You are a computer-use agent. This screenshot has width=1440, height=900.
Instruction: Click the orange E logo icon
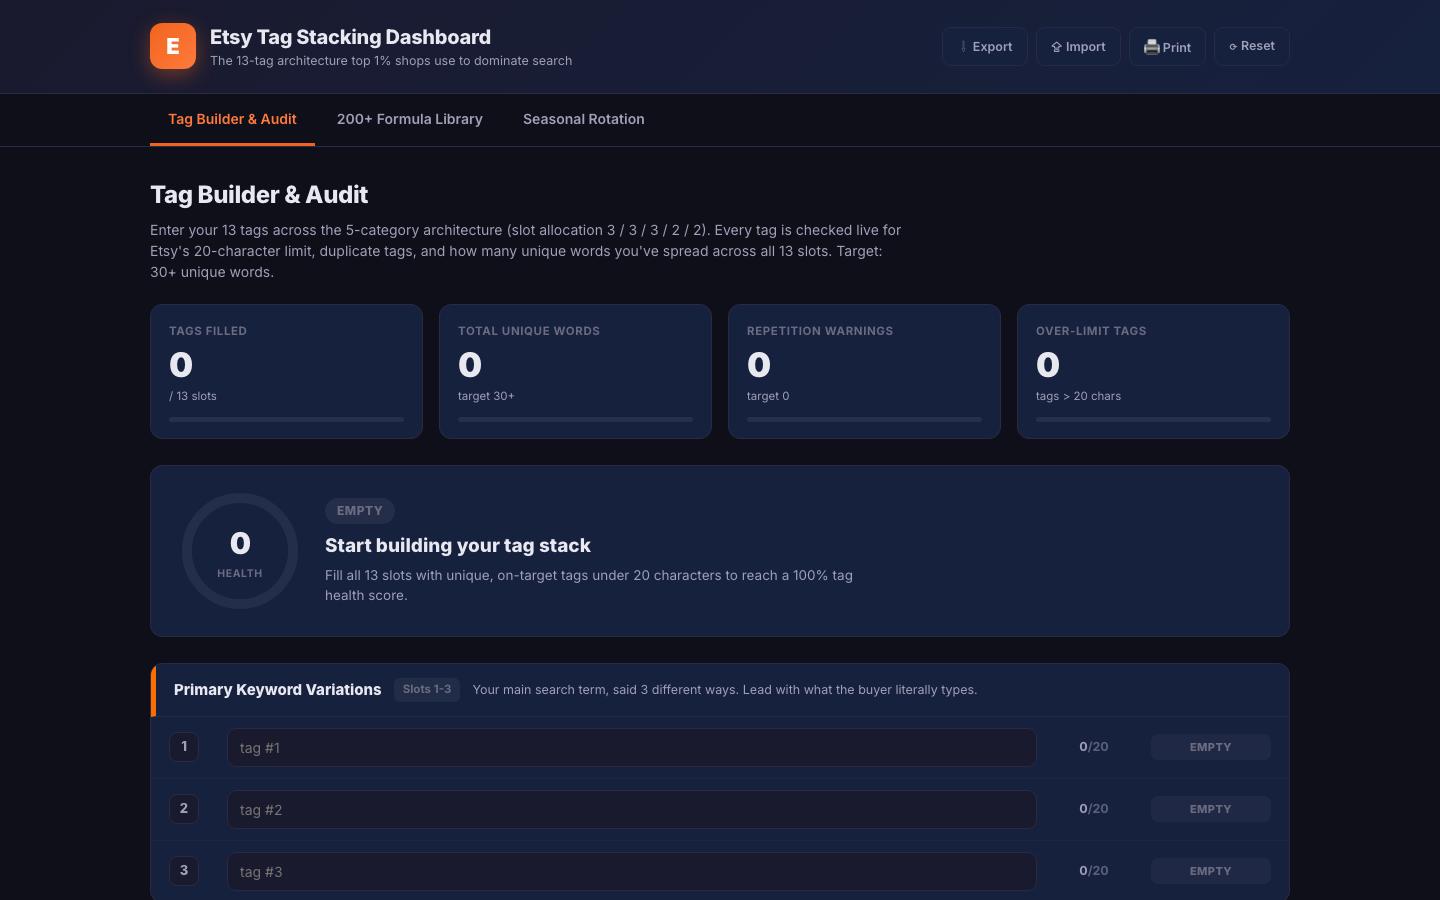(173, 46)
